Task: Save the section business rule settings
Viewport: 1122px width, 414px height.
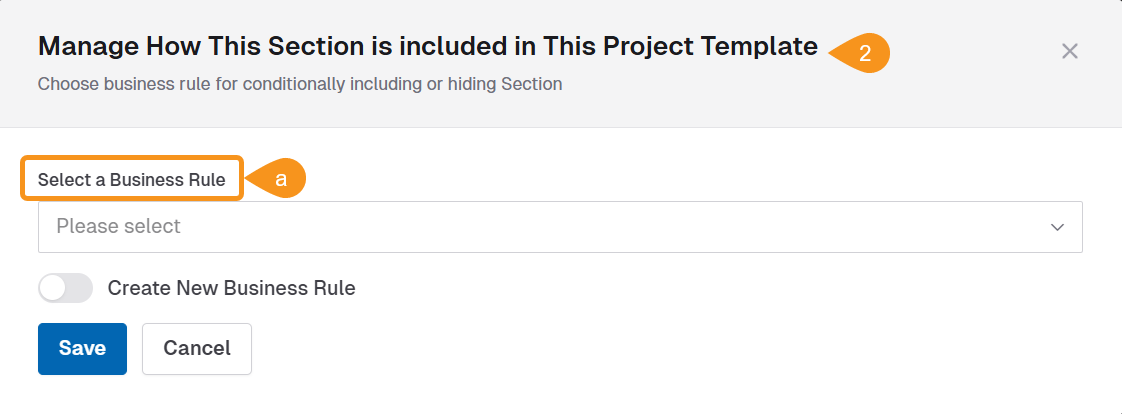Action: (x=82, y=348)
